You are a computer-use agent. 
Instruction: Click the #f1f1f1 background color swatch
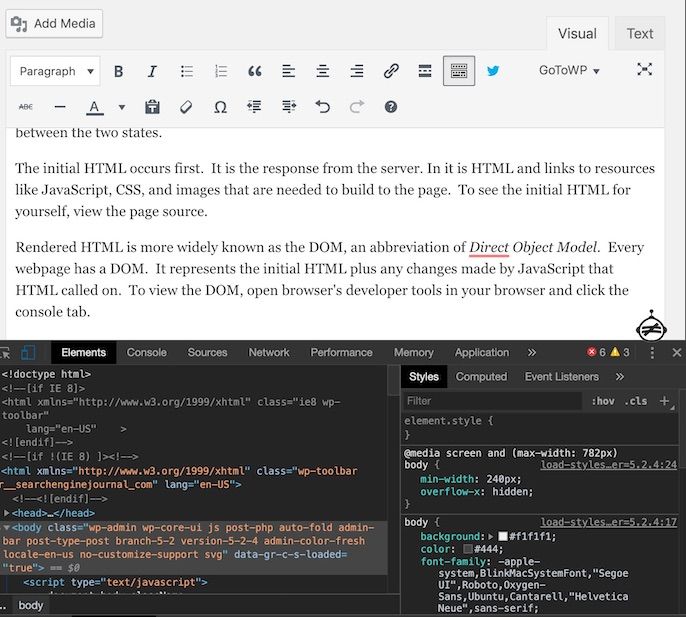(x=503, y=536)
